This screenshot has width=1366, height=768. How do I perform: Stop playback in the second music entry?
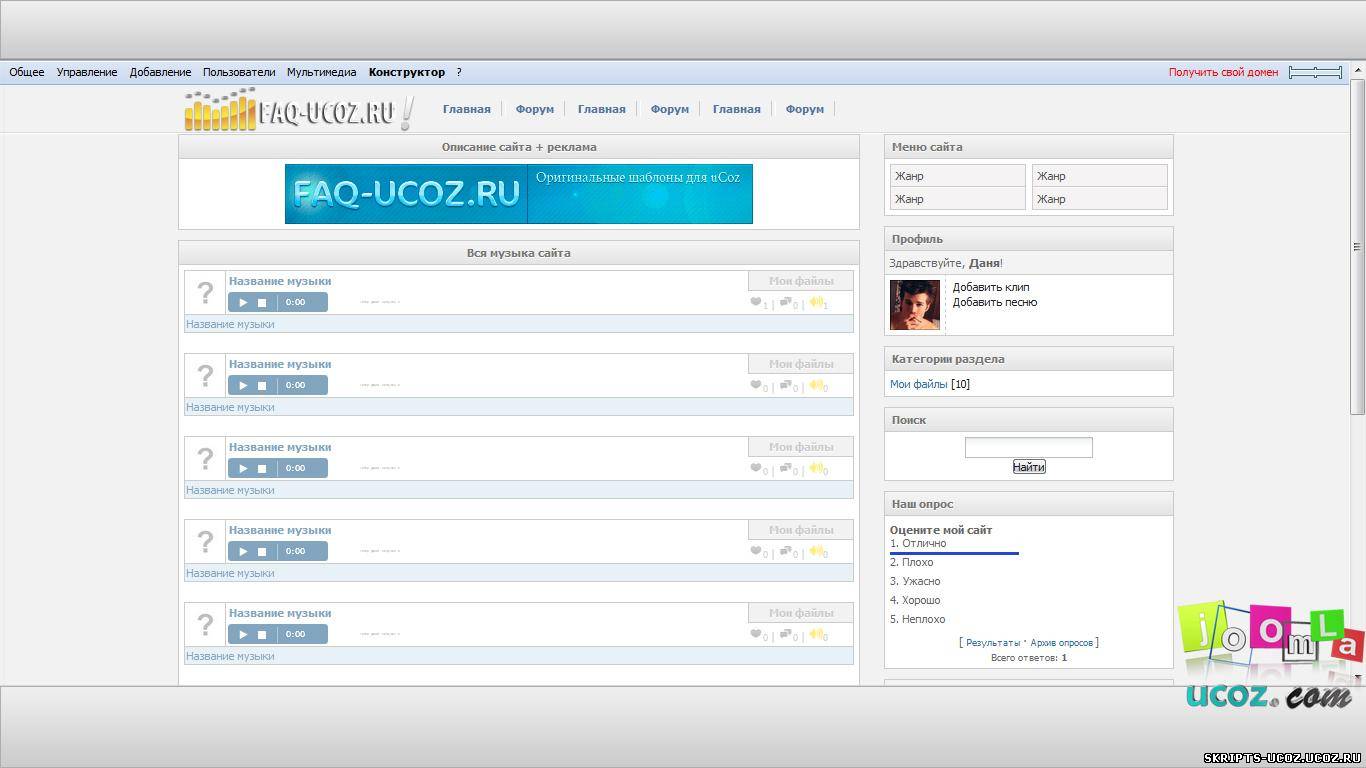(x=262, y=385)
